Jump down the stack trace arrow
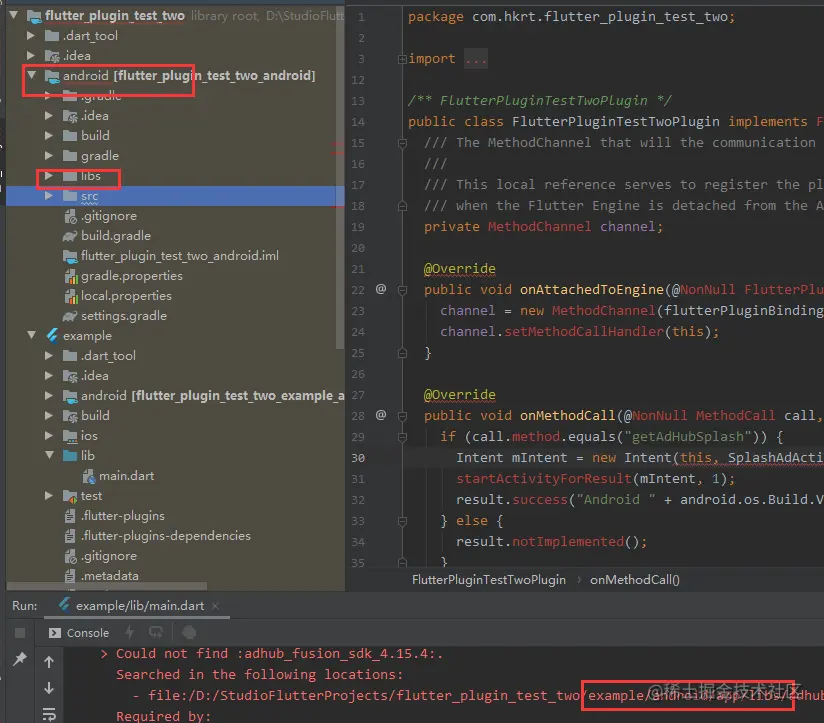The image size is (824, 723). pos(49,688)
